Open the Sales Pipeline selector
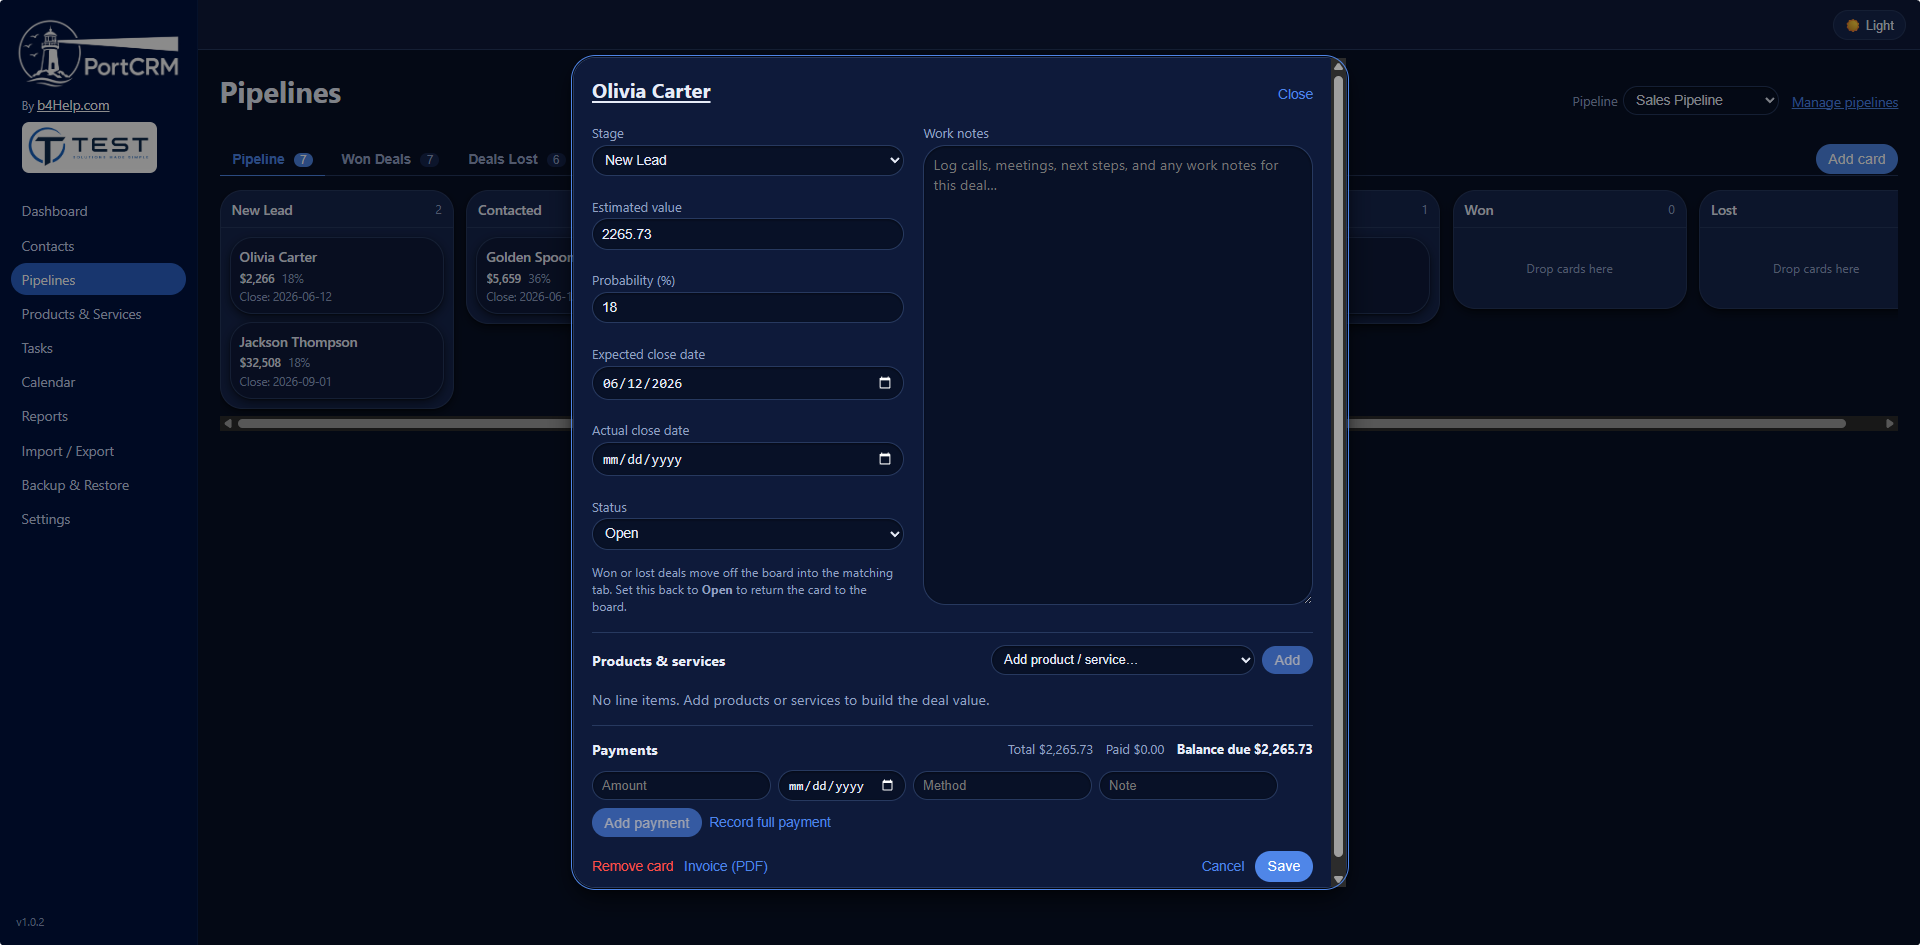 [1700, 101]
